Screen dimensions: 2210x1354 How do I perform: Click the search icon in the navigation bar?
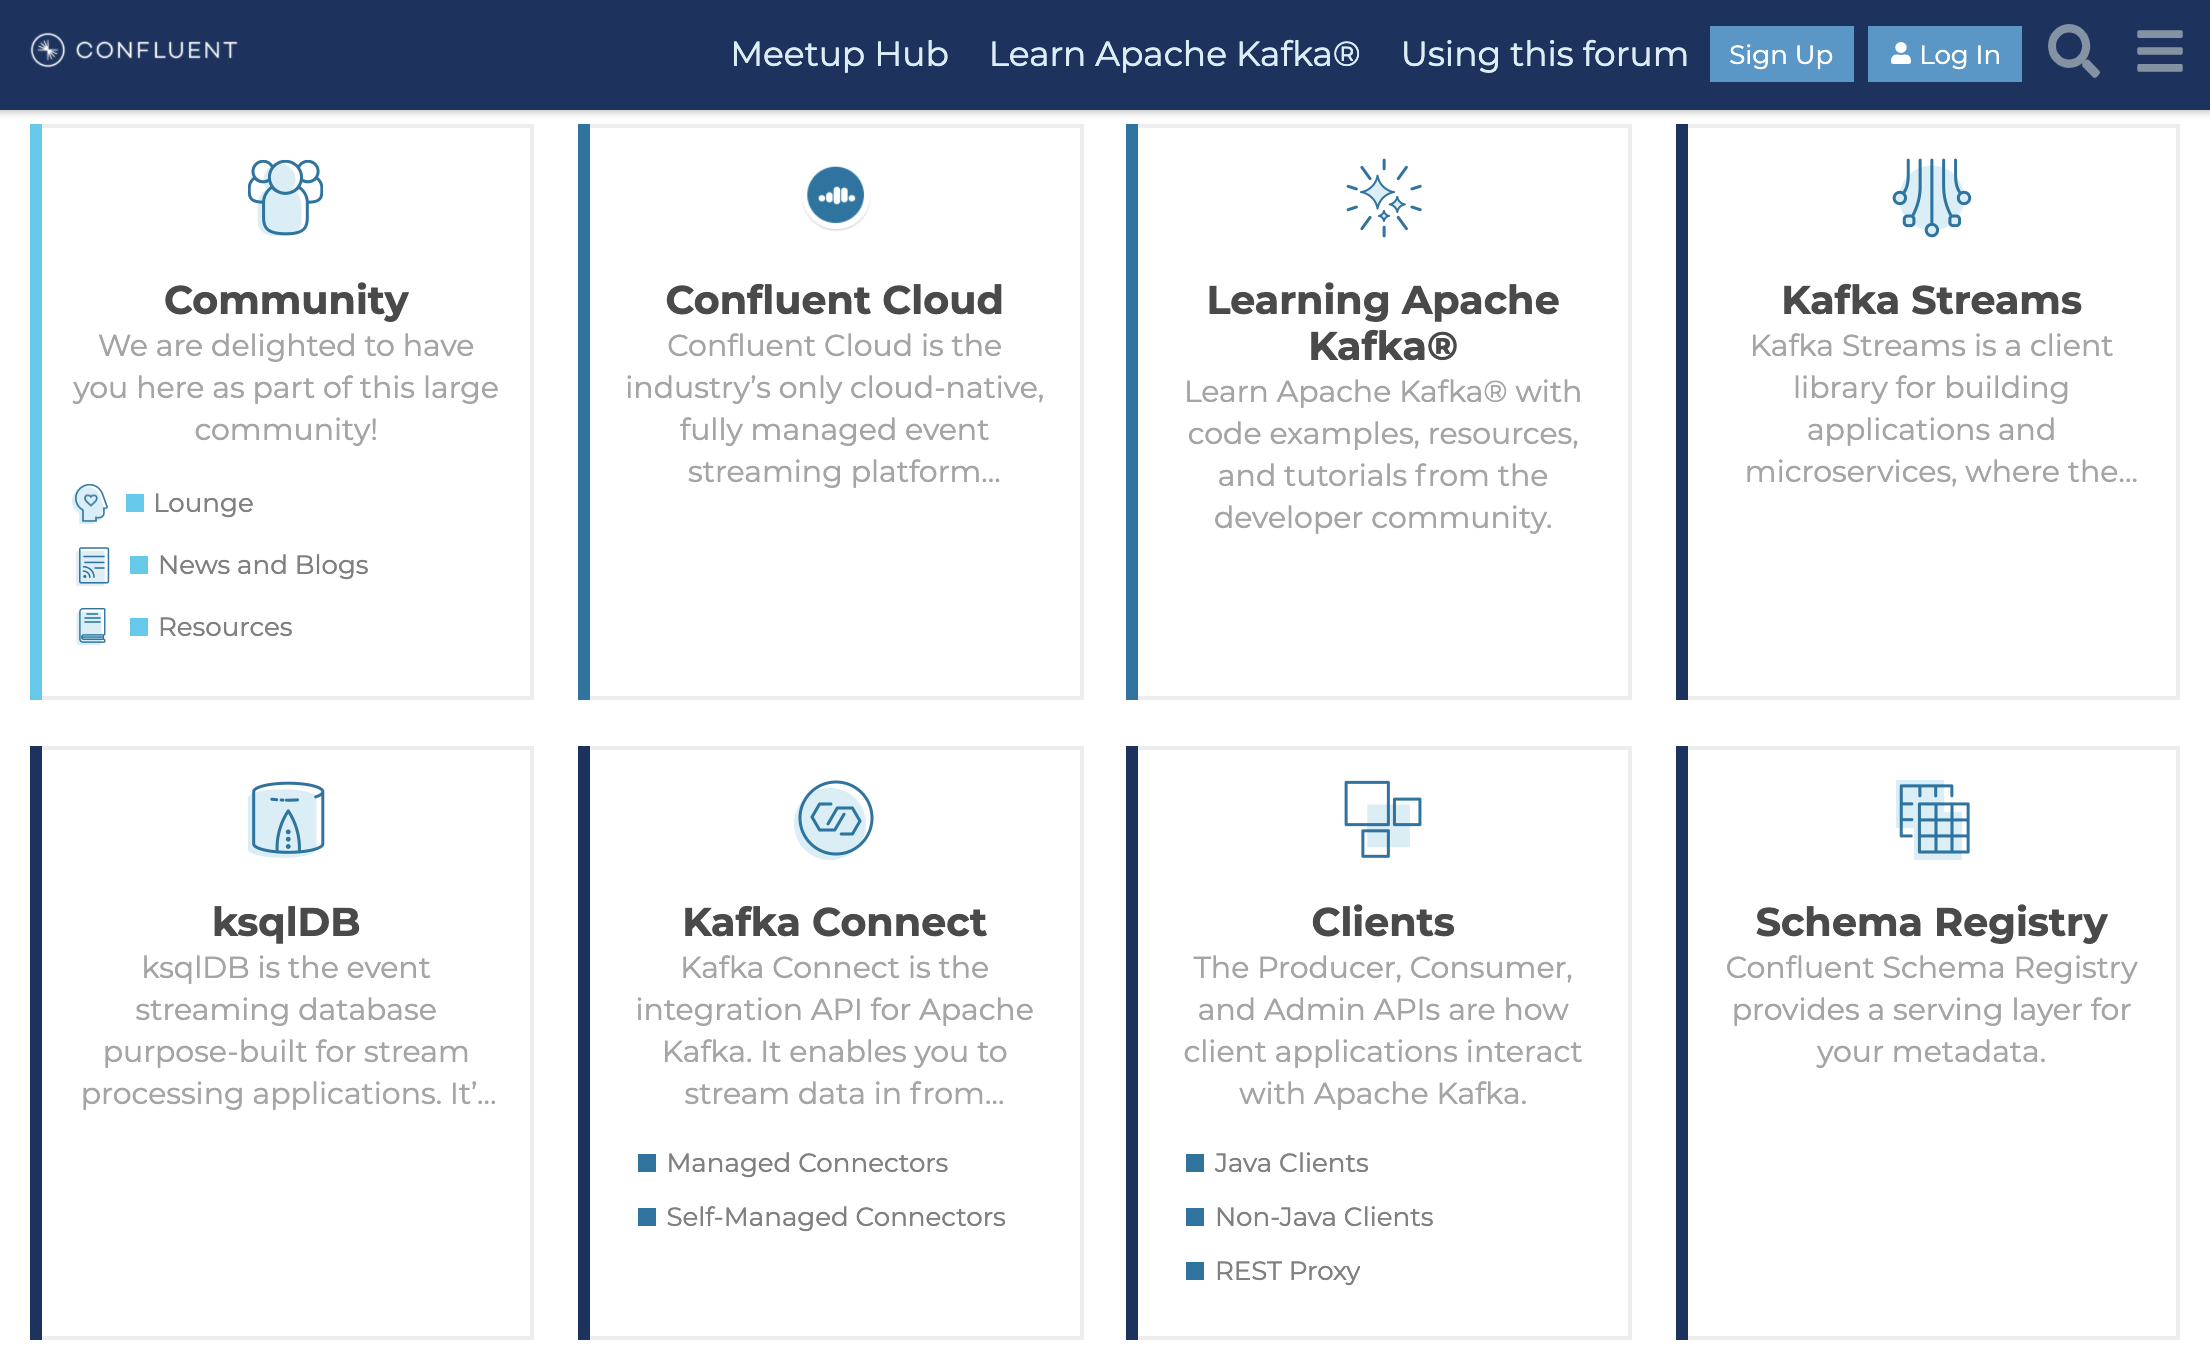[2073, 50]
